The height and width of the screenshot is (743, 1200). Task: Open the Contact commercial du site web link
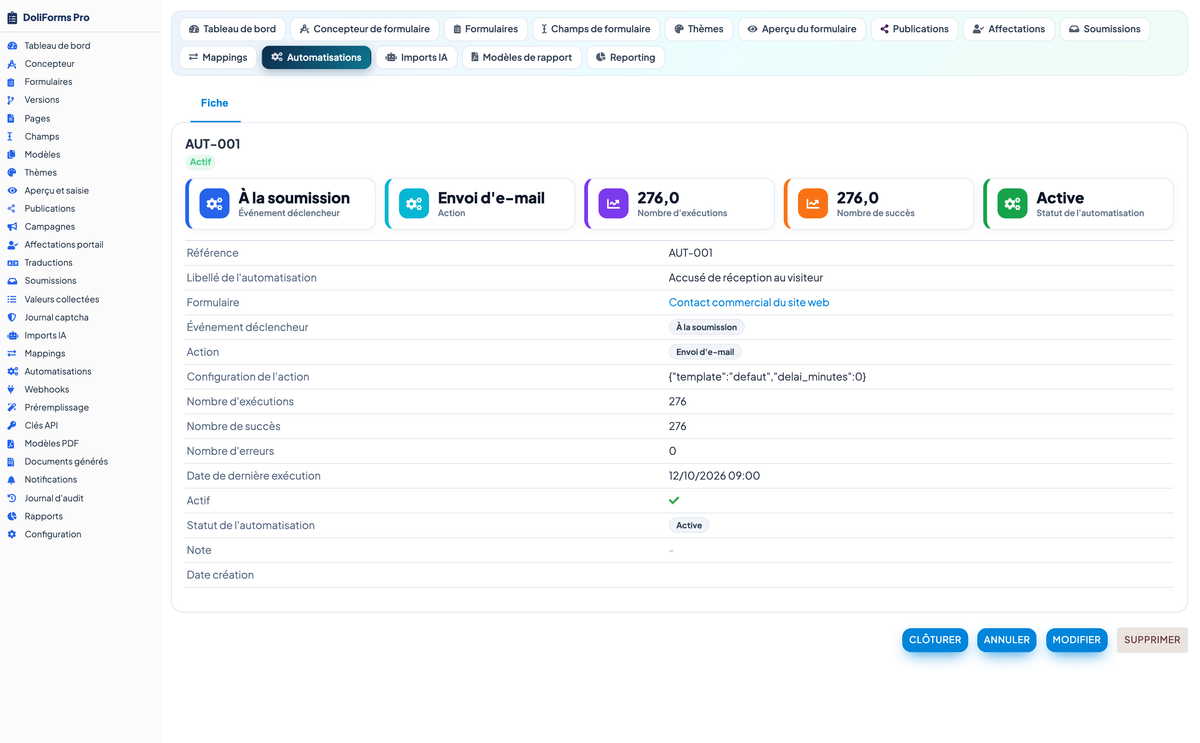click(x=749, y=302)
